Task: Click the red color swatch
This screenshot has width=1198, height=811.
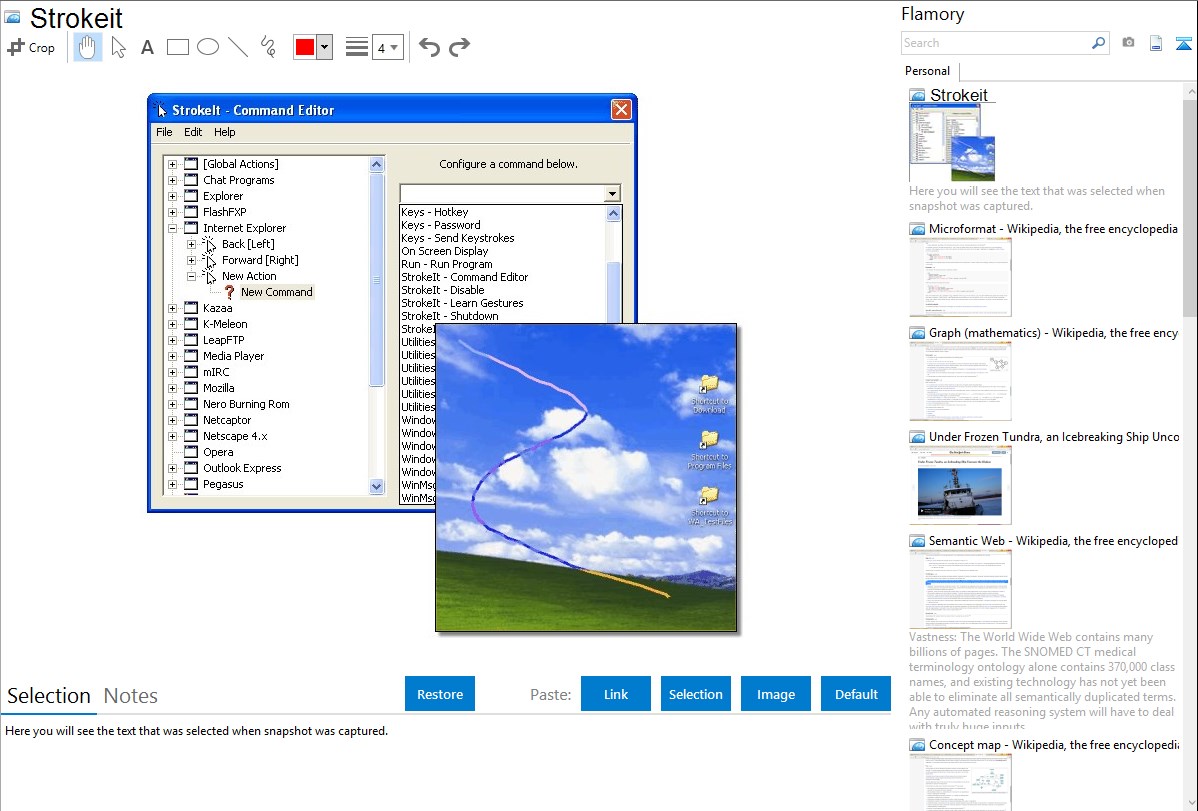Action: tap(305, 47)
